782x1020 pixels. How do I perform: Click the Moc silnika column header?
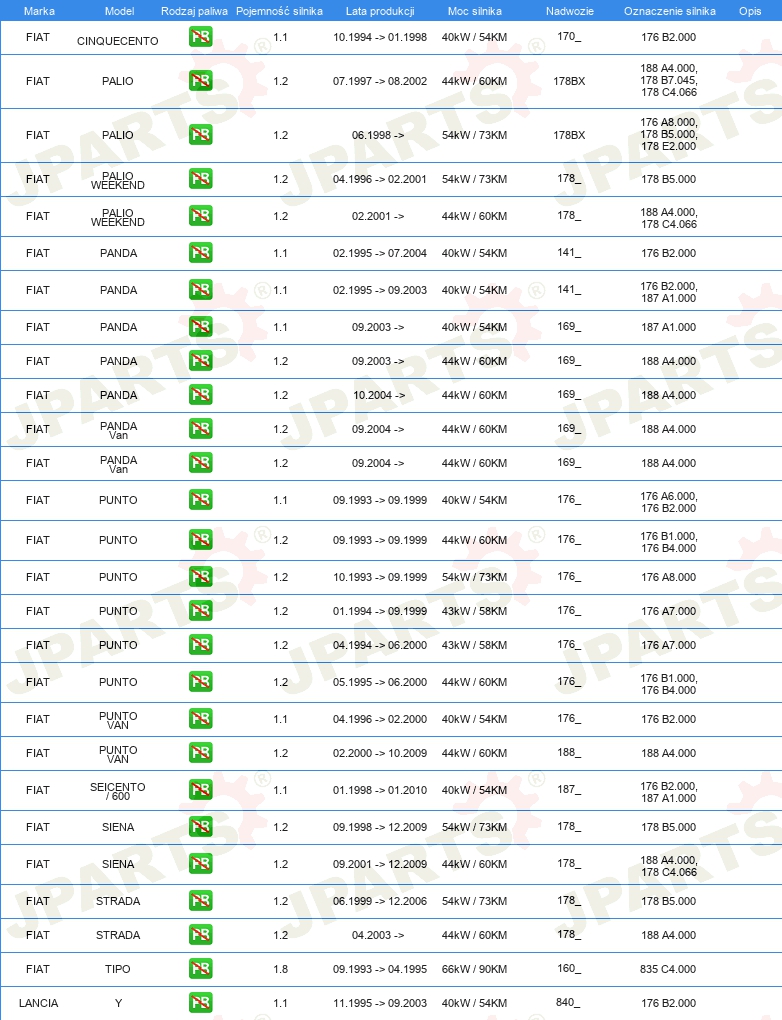click(x=475, y=11)
